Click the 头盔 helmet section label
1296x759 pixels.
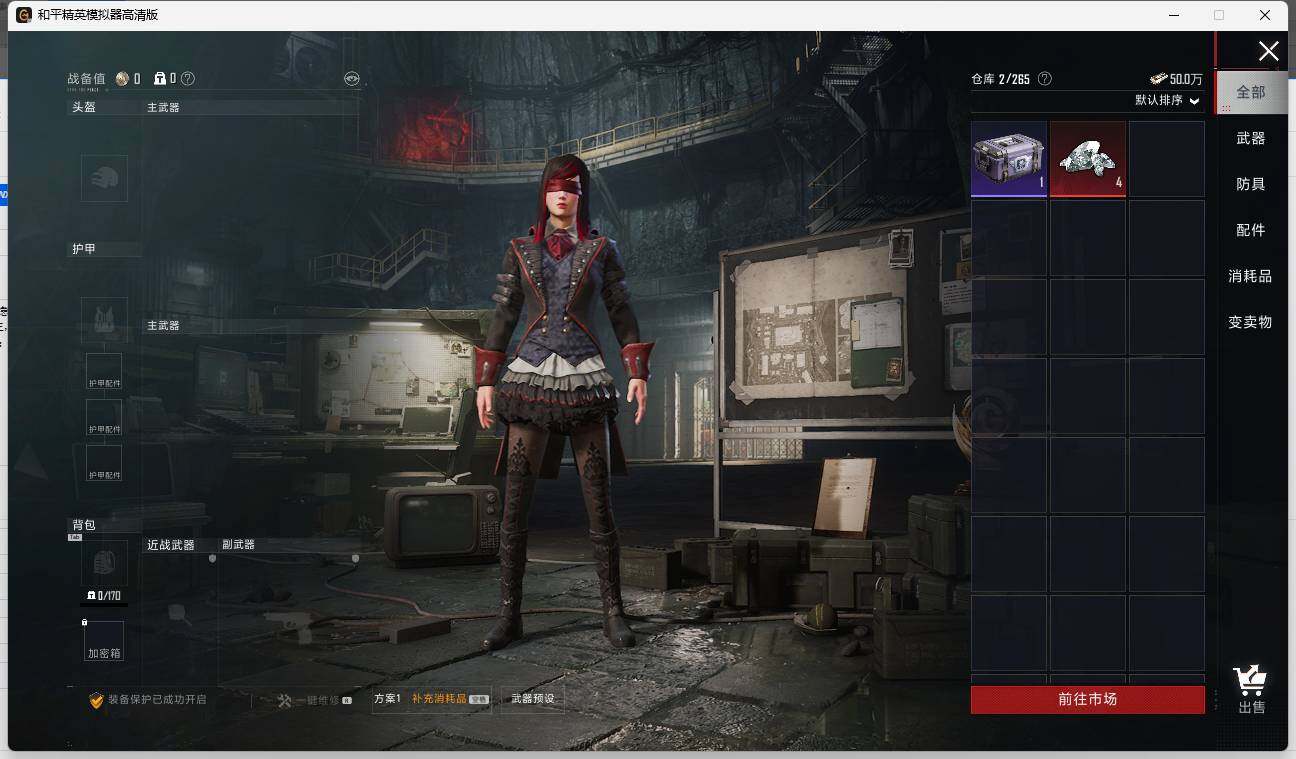[84, 107]
